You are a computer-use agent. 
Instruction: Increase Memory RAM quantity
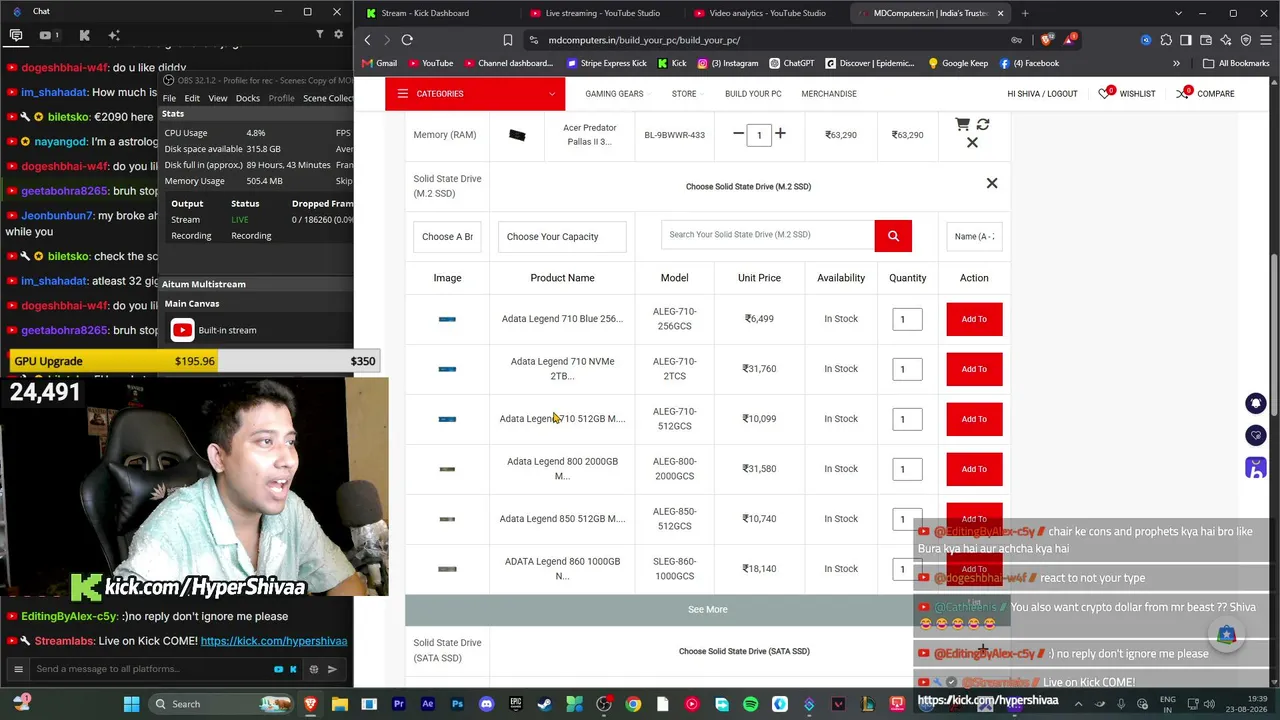[780, 134]
